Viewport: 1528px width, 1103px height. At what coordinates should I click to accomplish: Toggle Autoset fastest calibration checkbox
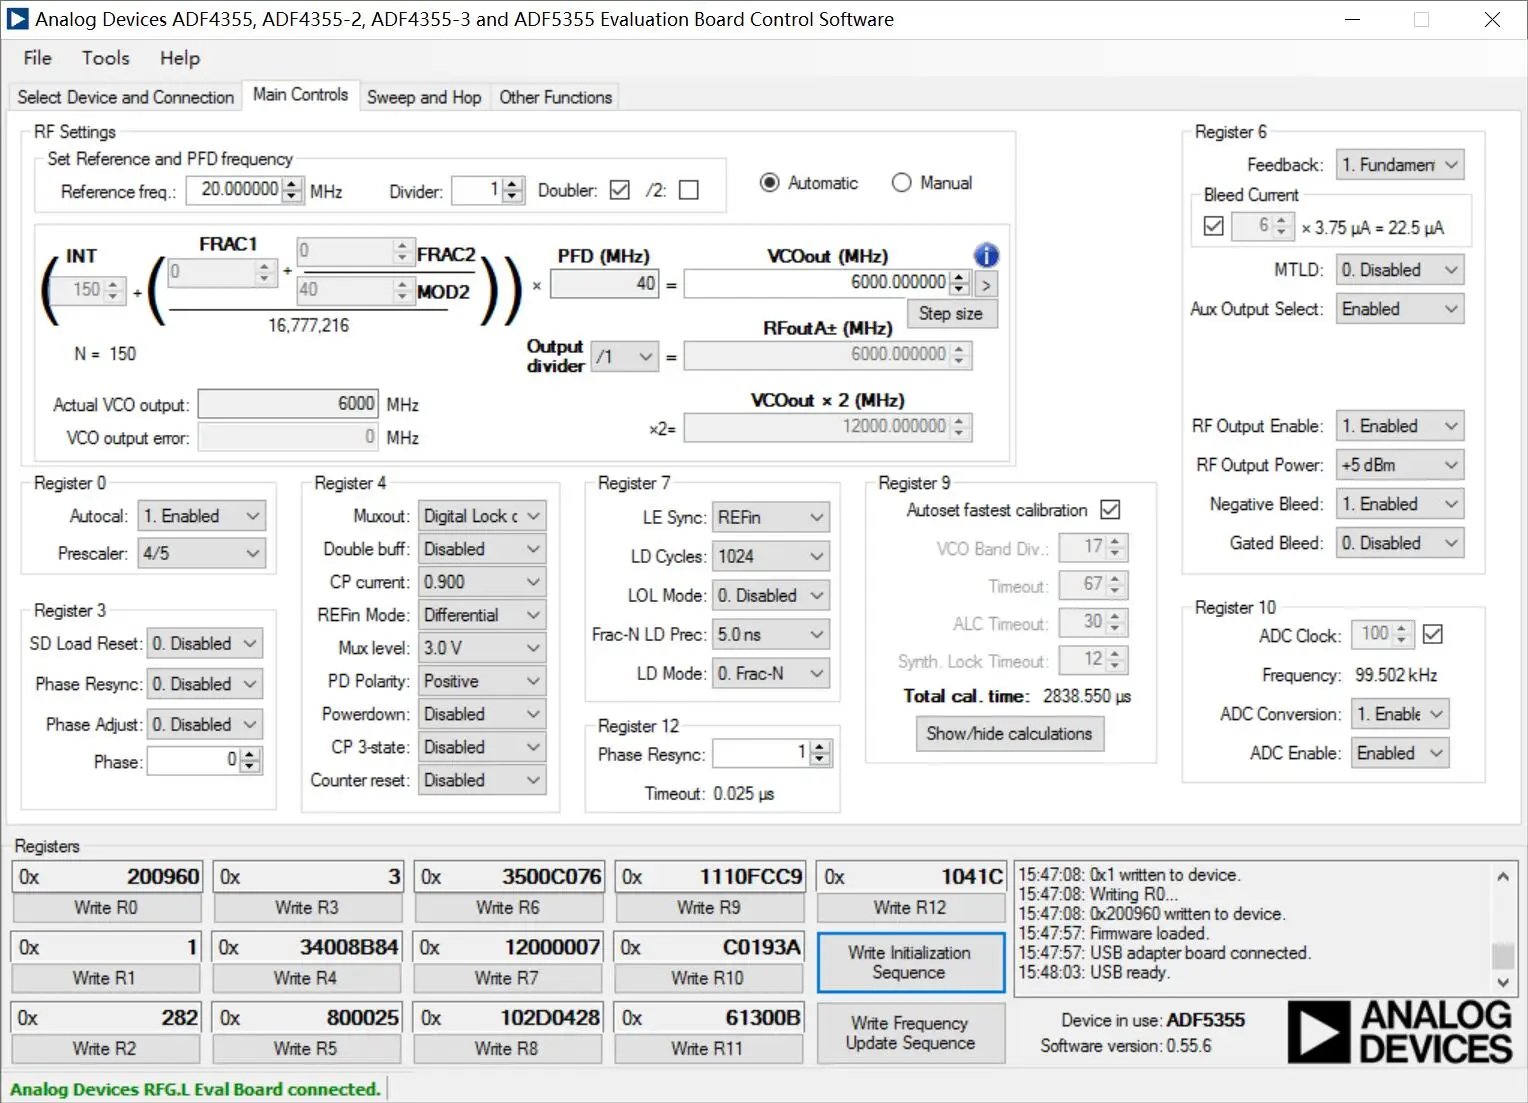coord(1110,510)
